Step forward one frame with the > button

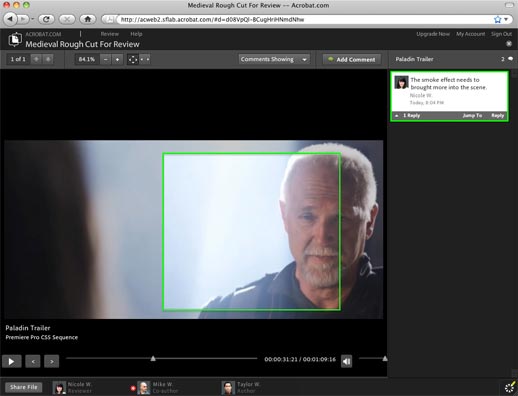[51, 361]
